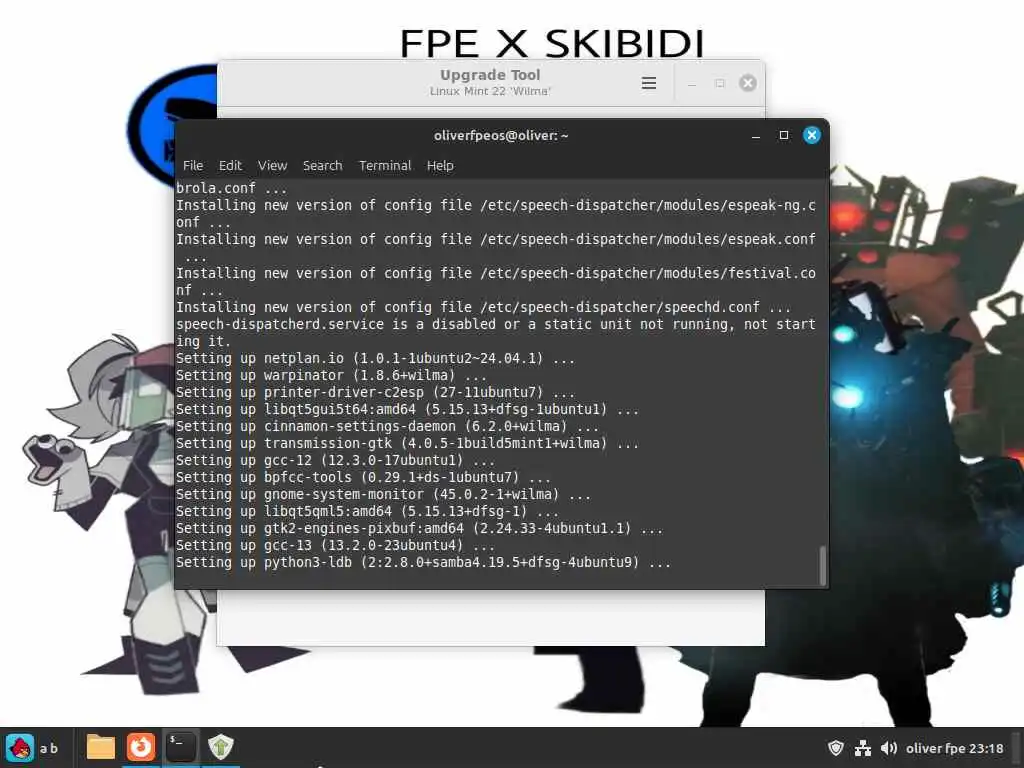Screen dimensions: 1024x768
Task: Click the line Setting up gnome-system-monitor
Action: click(x=383, y=494)
